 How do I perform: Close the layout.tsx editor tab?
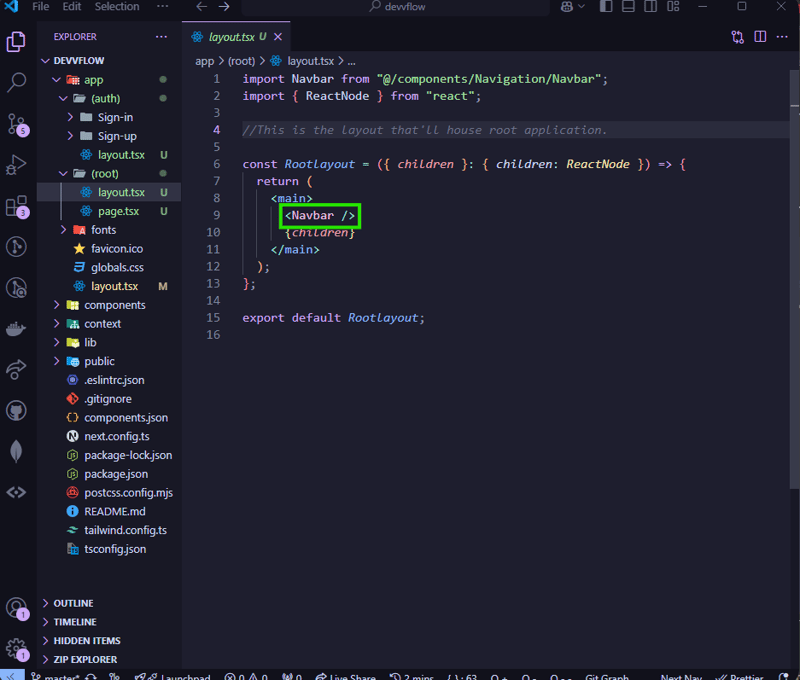278,37
